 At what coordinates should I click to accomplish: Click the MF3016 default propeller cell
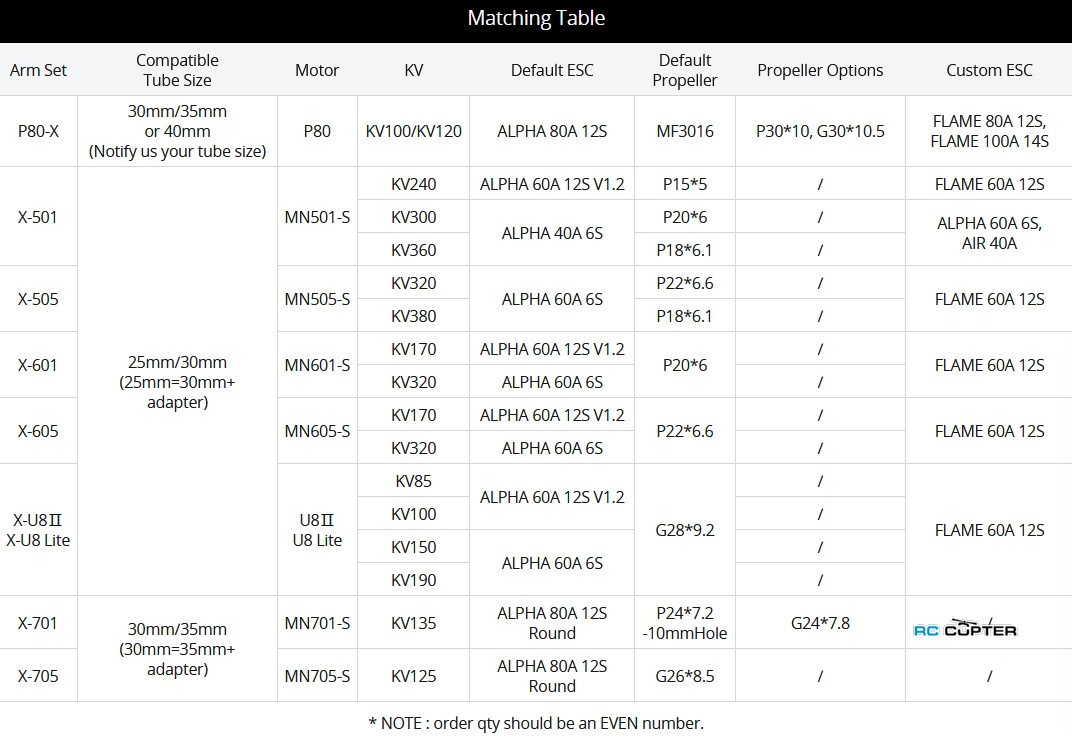pyautogui.click(x=684, y=131)
